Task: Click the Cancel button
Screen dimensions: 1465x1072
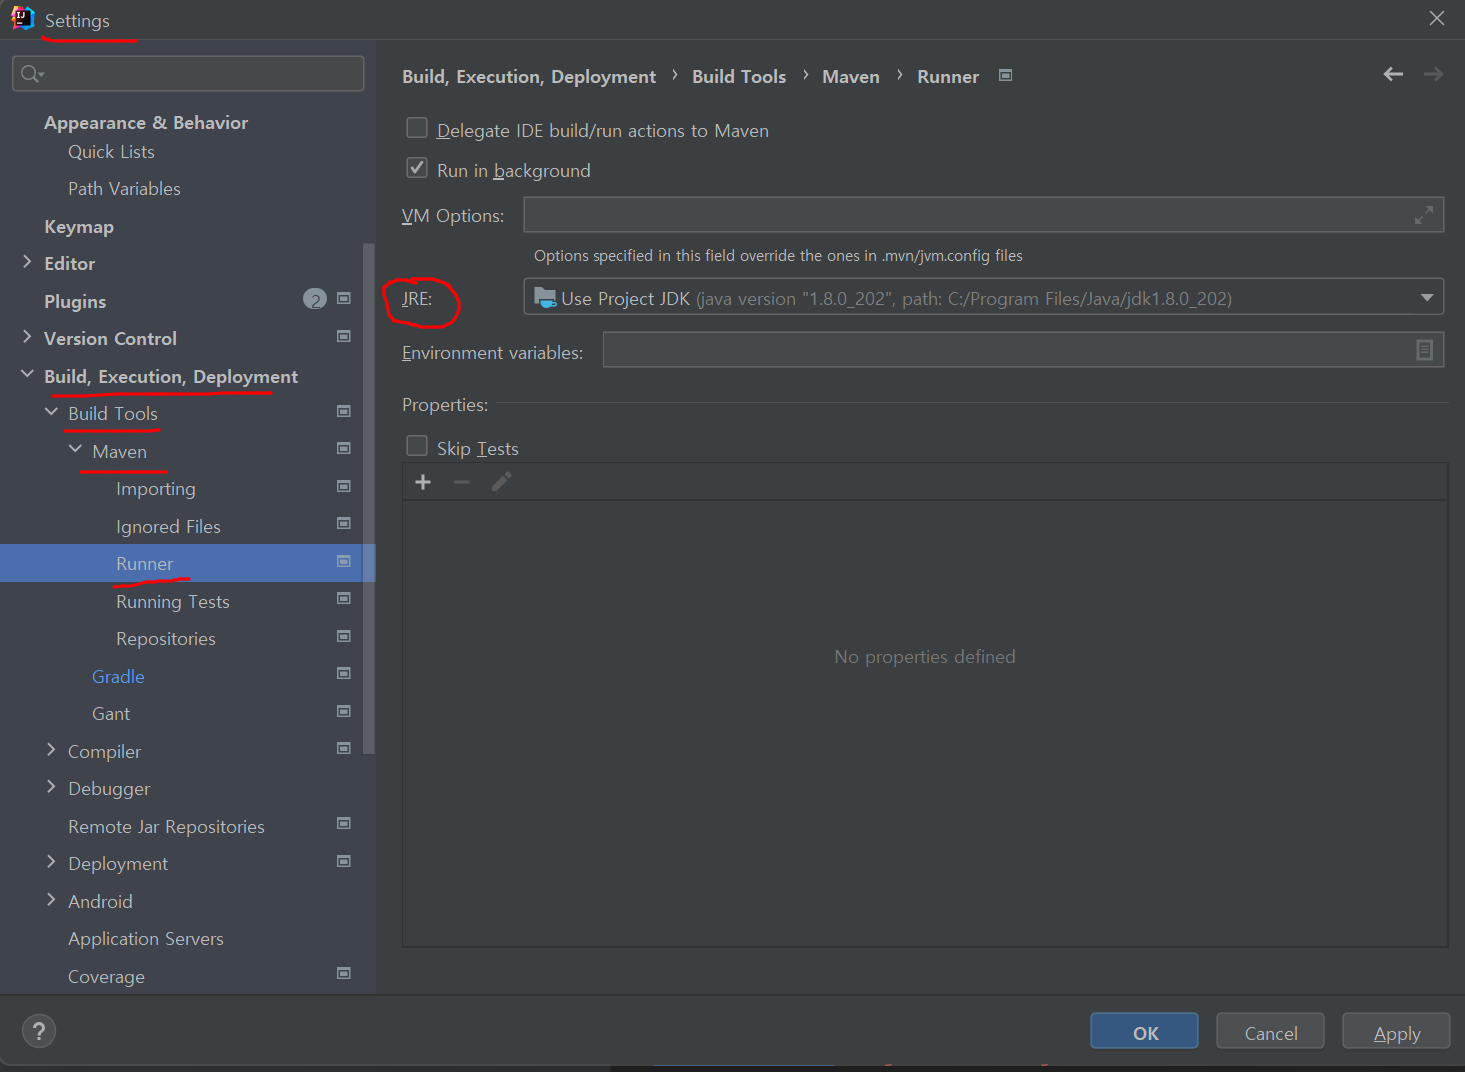Action: point(1270,1032)
